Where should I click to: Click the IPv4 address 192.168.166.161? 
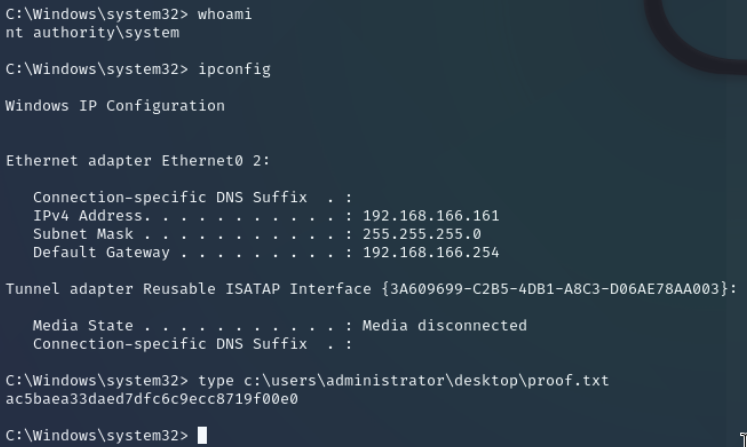[430, 215]
